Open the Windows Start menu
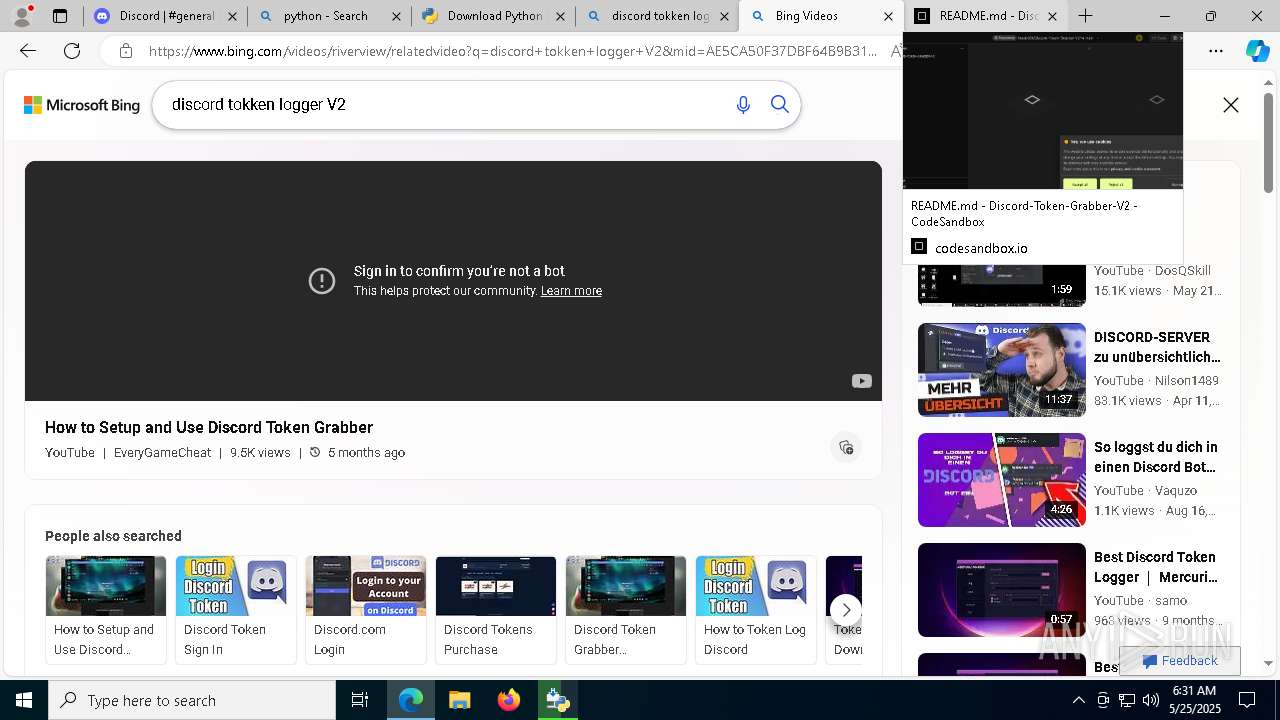This screenshot has height=720, width=1280. tap(24, 700)
